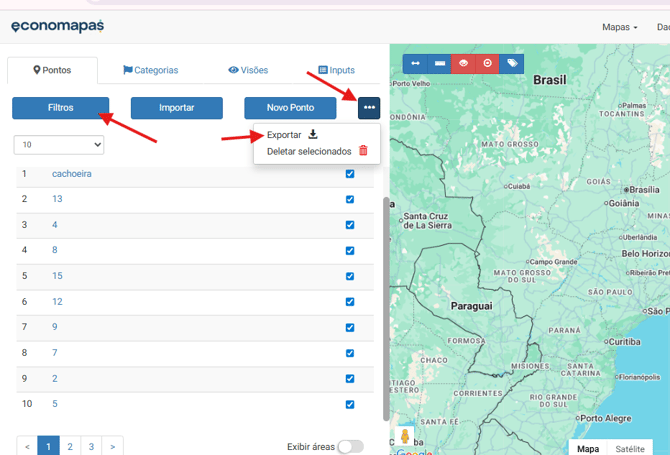Click the Filtros button
This screenshot has height=455, width=670.
pos(61,108)
